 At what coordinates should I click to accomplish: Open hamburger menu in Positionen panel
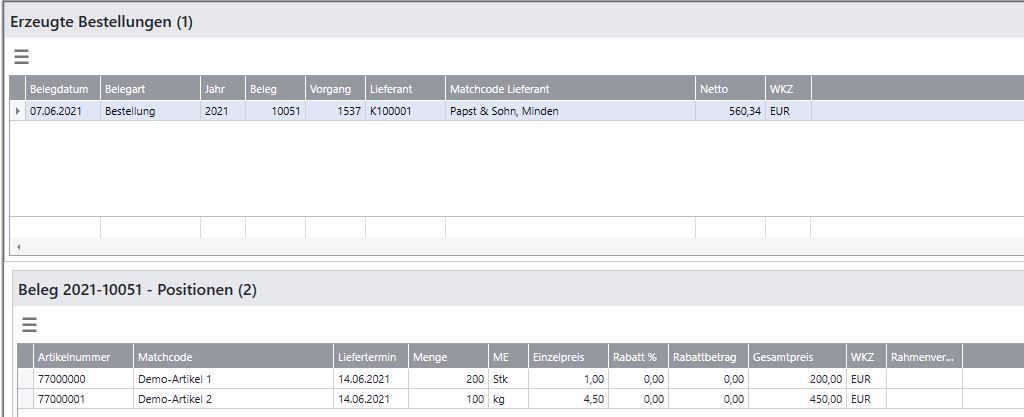coord(29,324)
